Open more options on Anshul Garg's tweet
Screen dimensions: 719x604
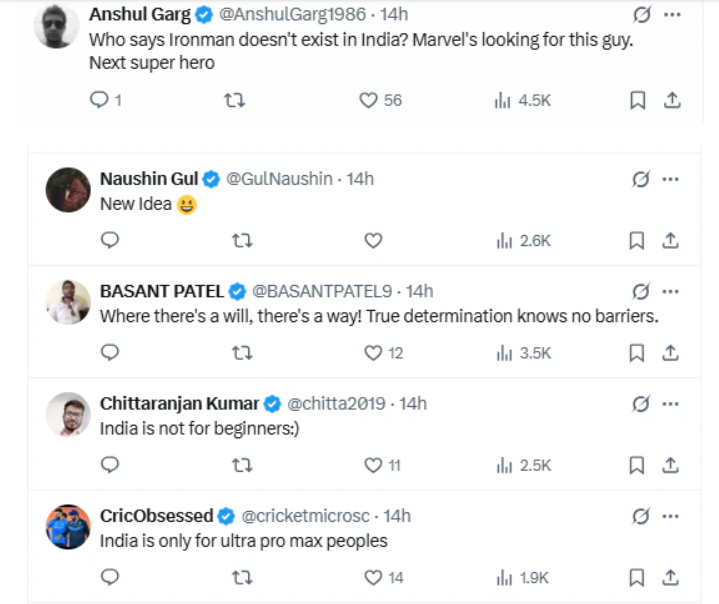point(672,15)
